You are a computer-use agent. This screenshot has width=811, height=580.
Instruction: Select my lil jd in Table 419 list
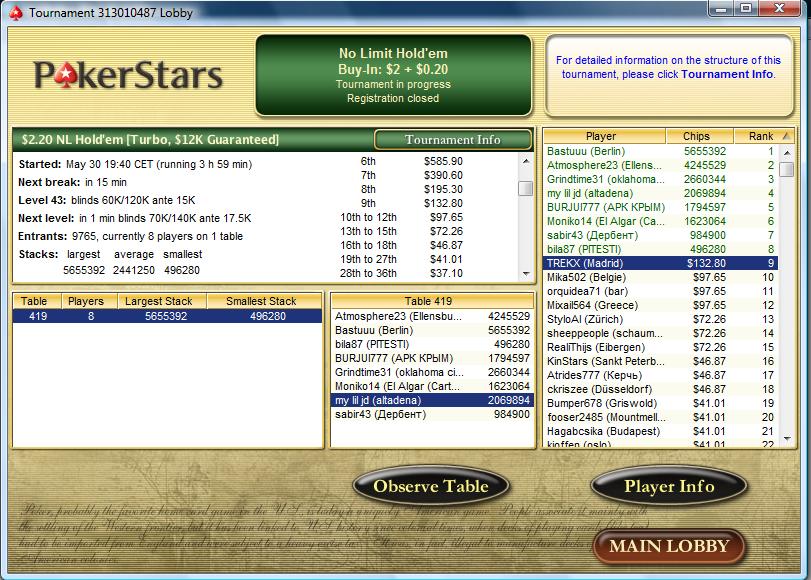click(432, 400)
